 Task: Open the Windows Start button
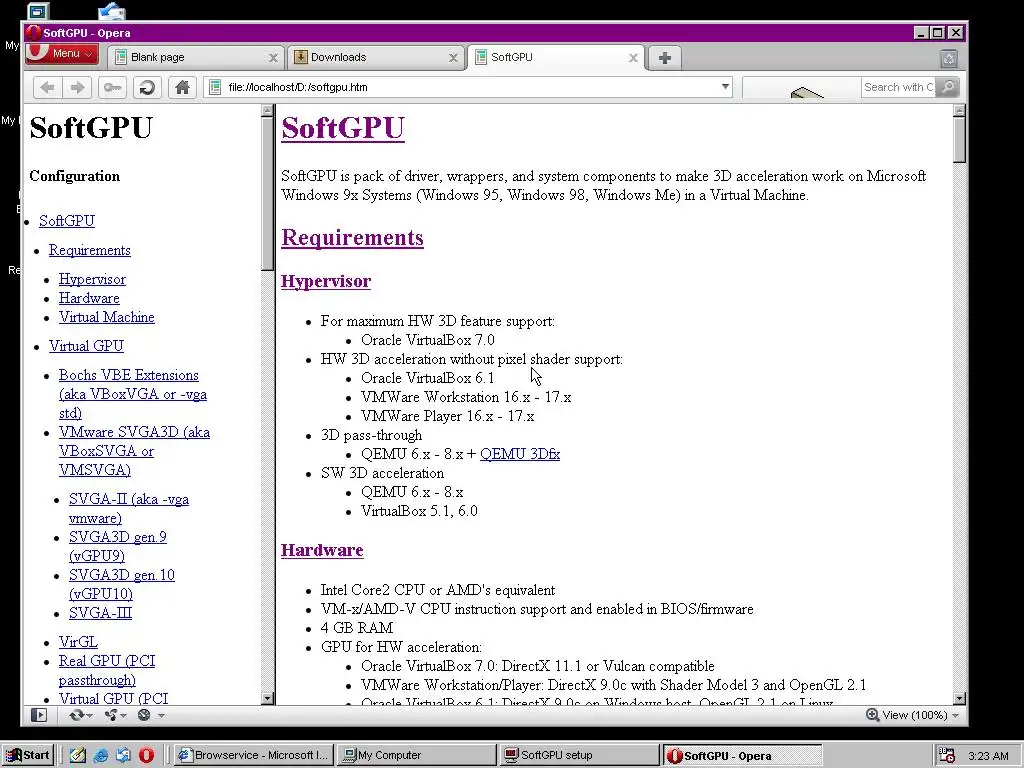tap(27, 755)
